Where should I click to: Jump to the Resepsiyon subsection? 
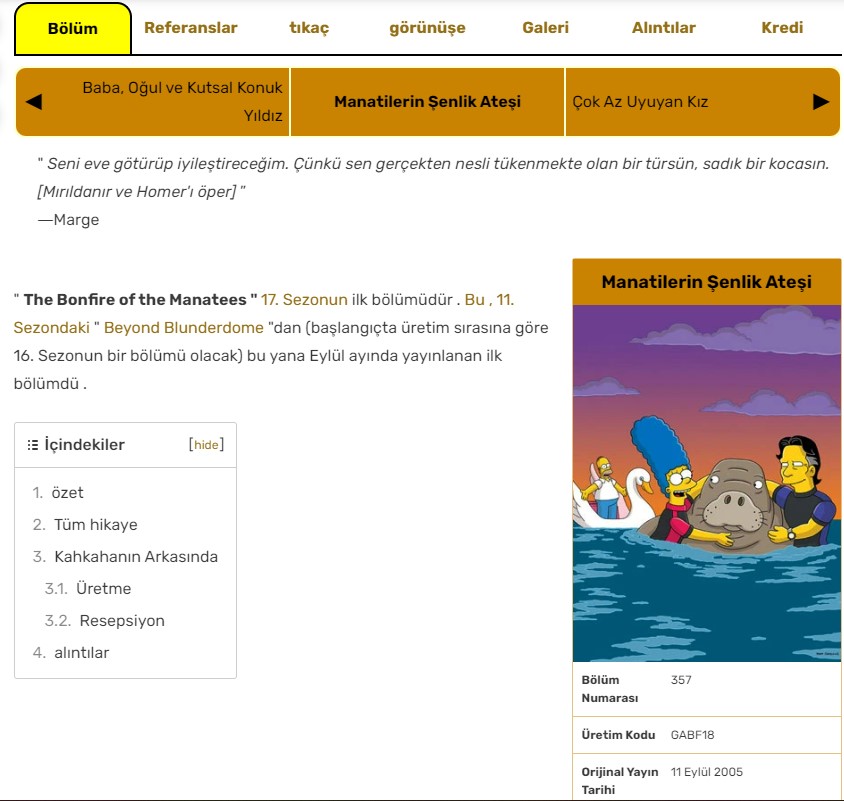click(122, 620)
